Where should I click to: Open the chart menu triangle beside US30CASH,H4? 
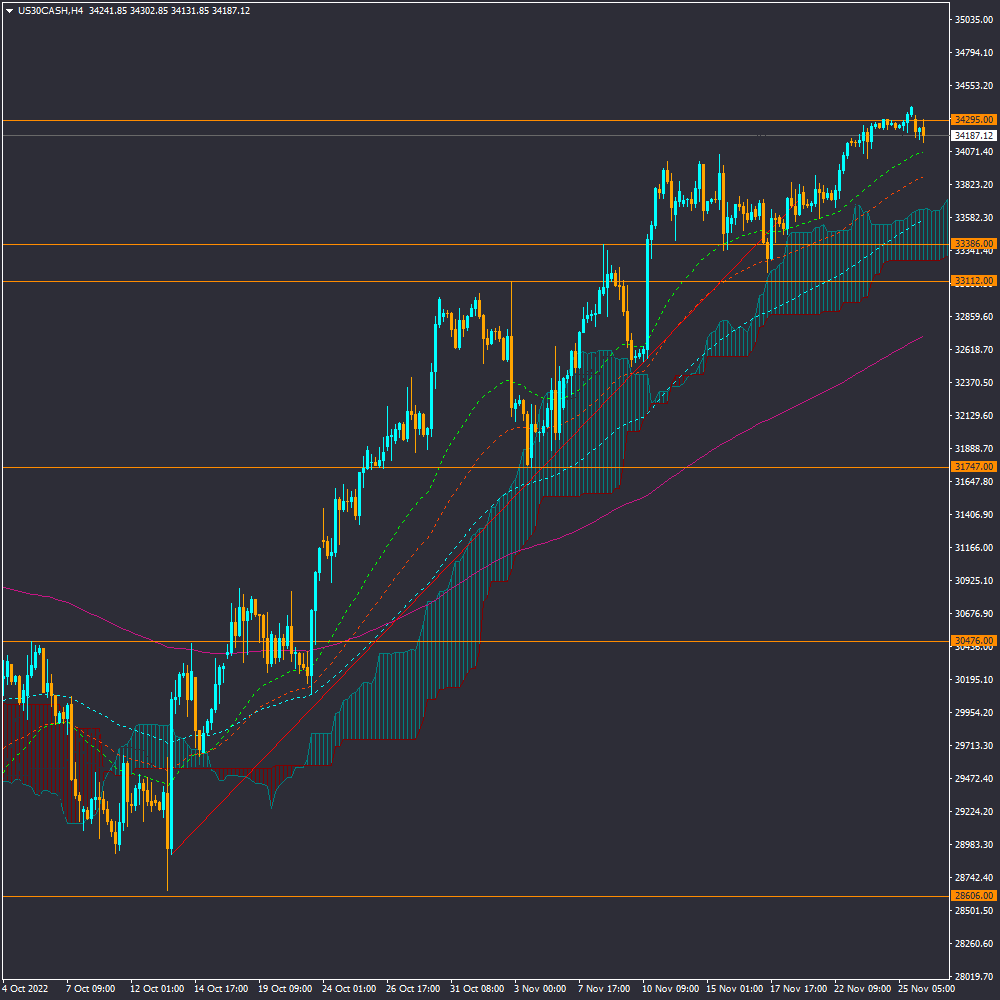tap(9, 10)
